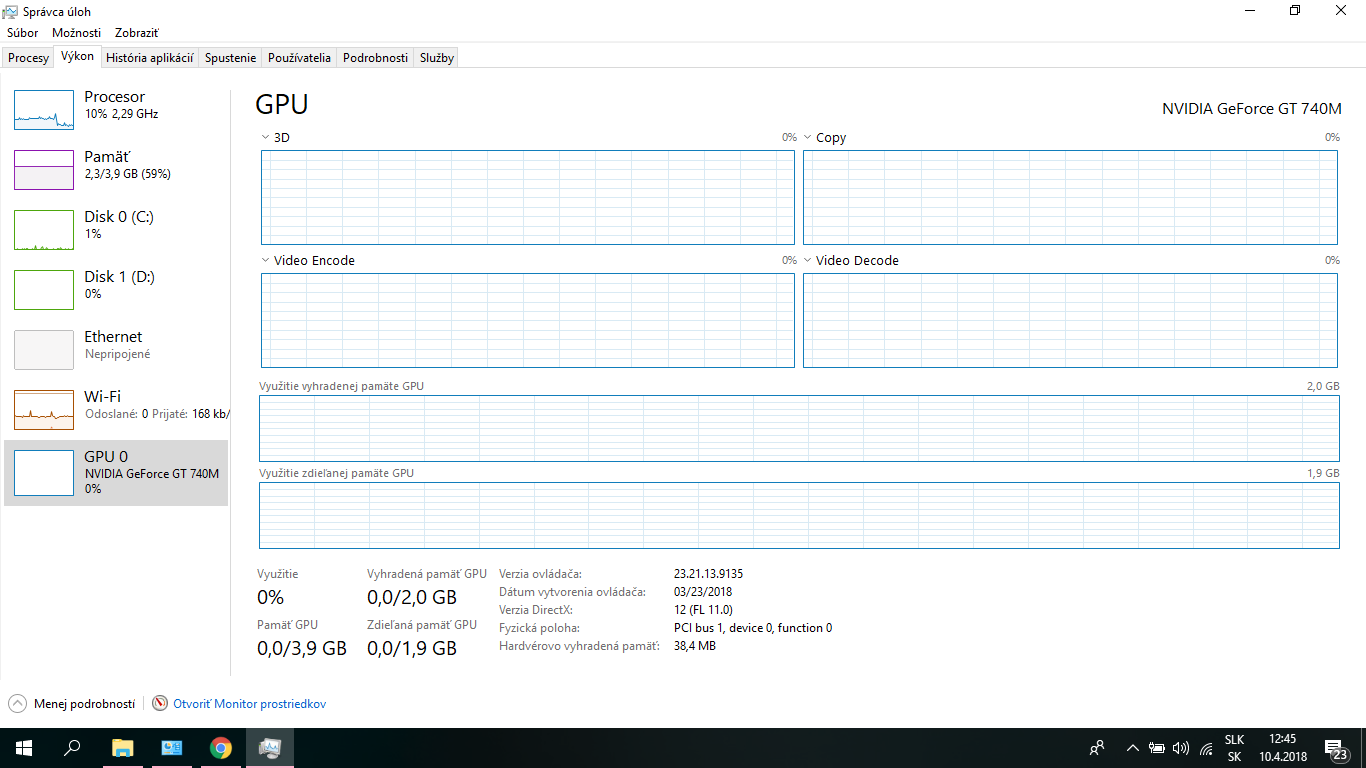Open the Možnosti menu
This screenshot has width=1366, height=768.
77,33
